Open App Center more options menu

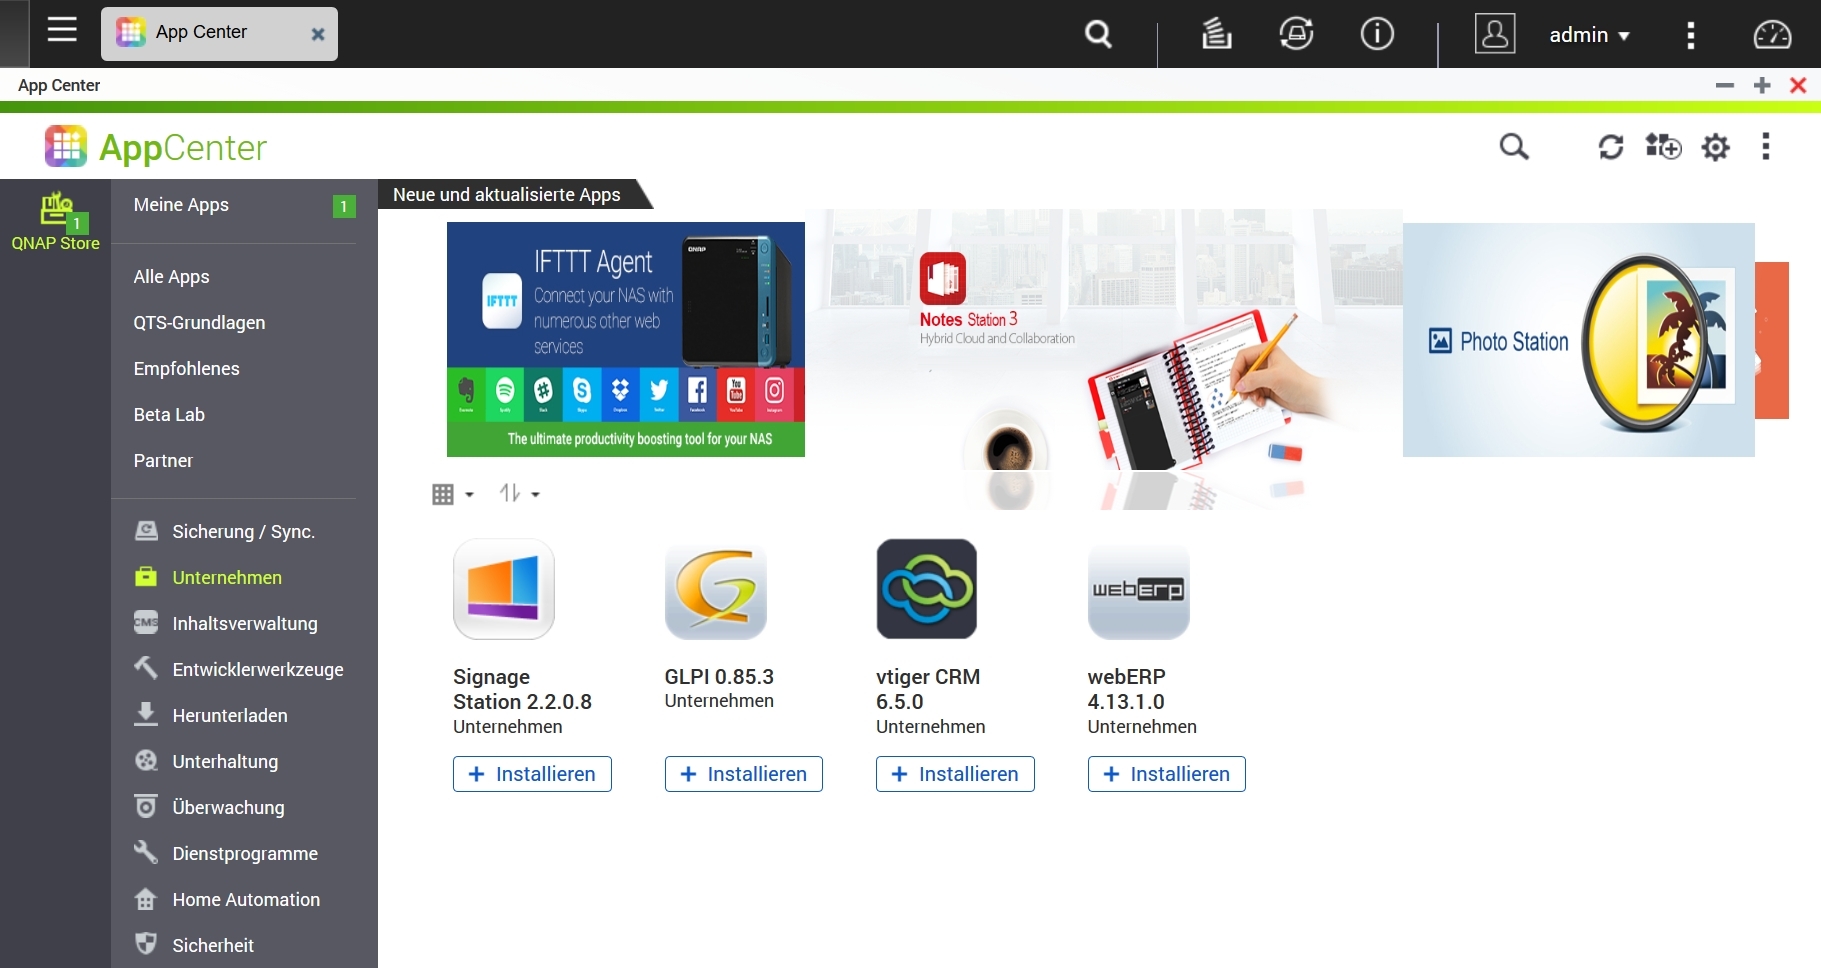[1766, 147]
